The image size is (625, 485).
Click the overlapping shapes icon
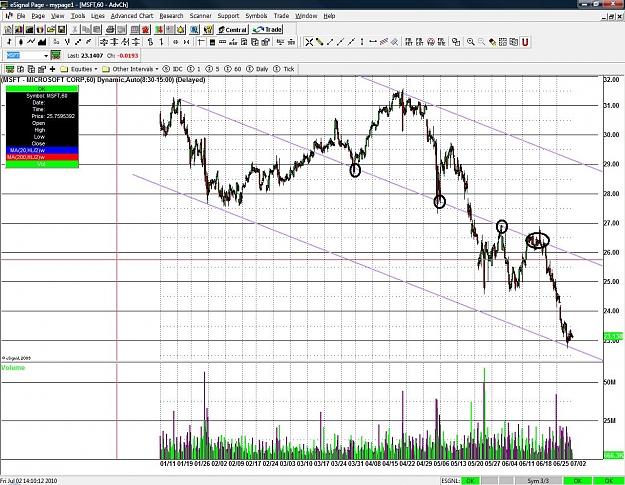pyautogui.click(x=456, y=42)
